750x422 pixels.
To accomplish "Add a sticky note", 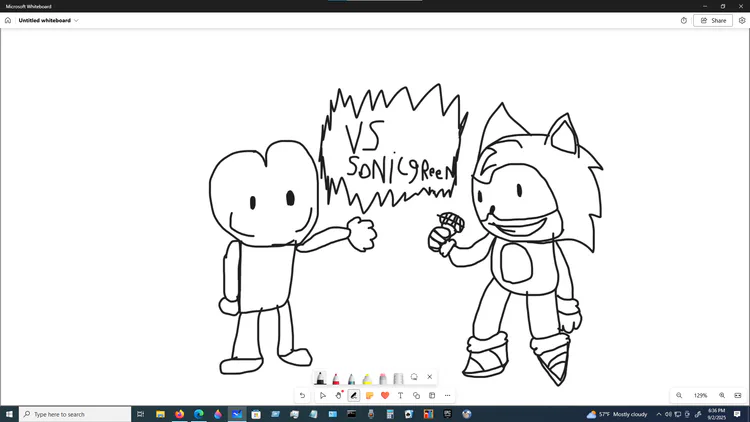I will point(369,396).
